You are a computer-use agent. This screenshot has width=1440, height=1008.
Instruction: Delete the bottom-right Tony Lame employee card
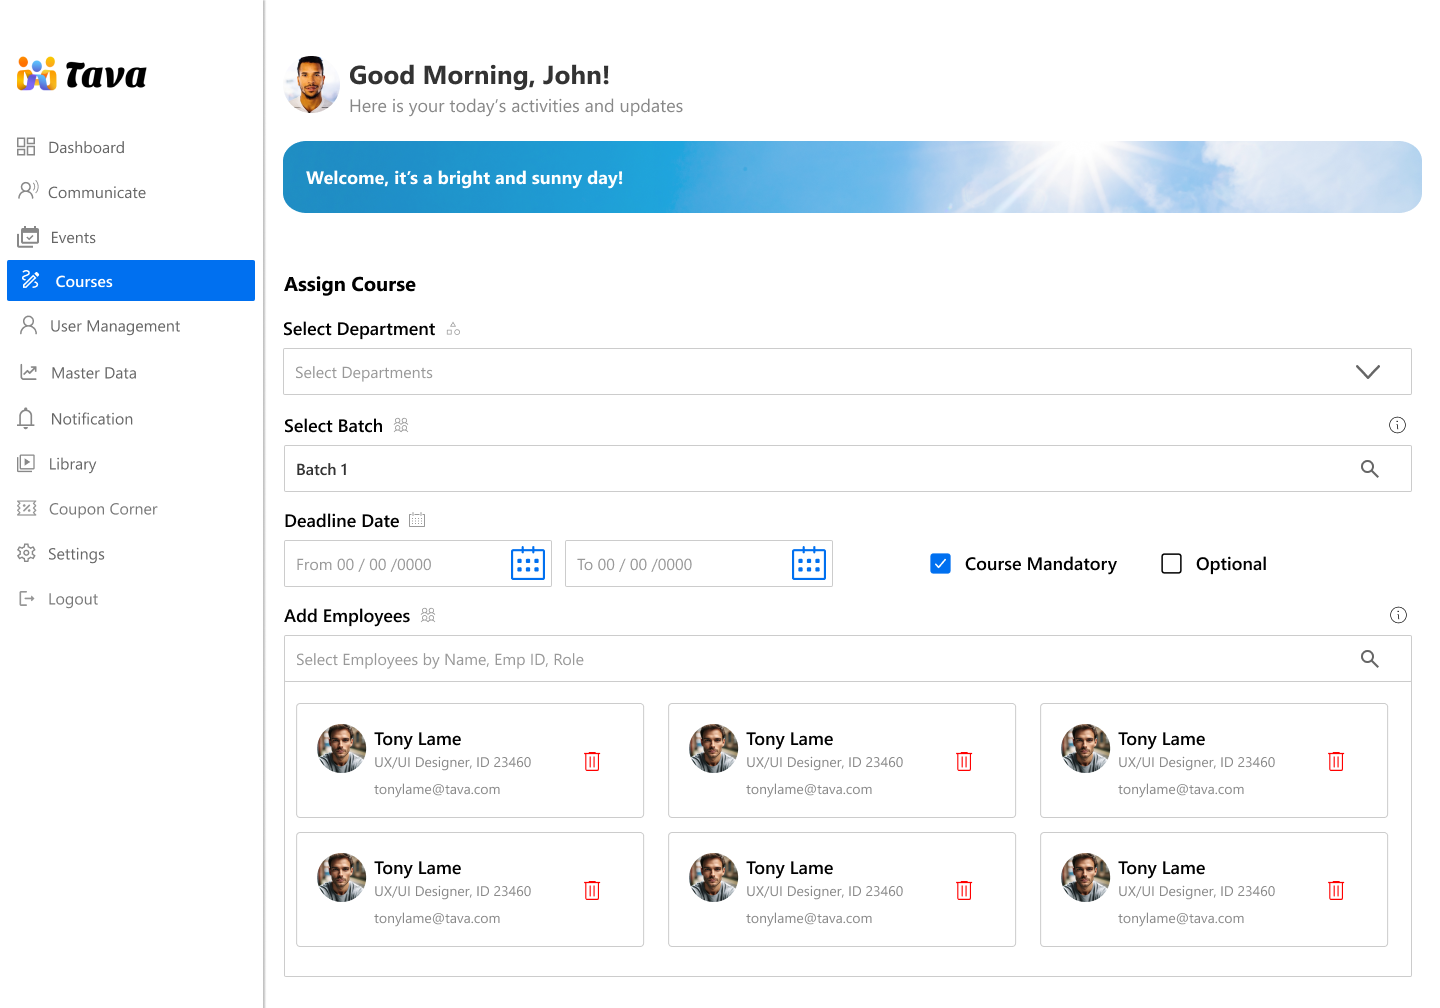click(1335, 891)
